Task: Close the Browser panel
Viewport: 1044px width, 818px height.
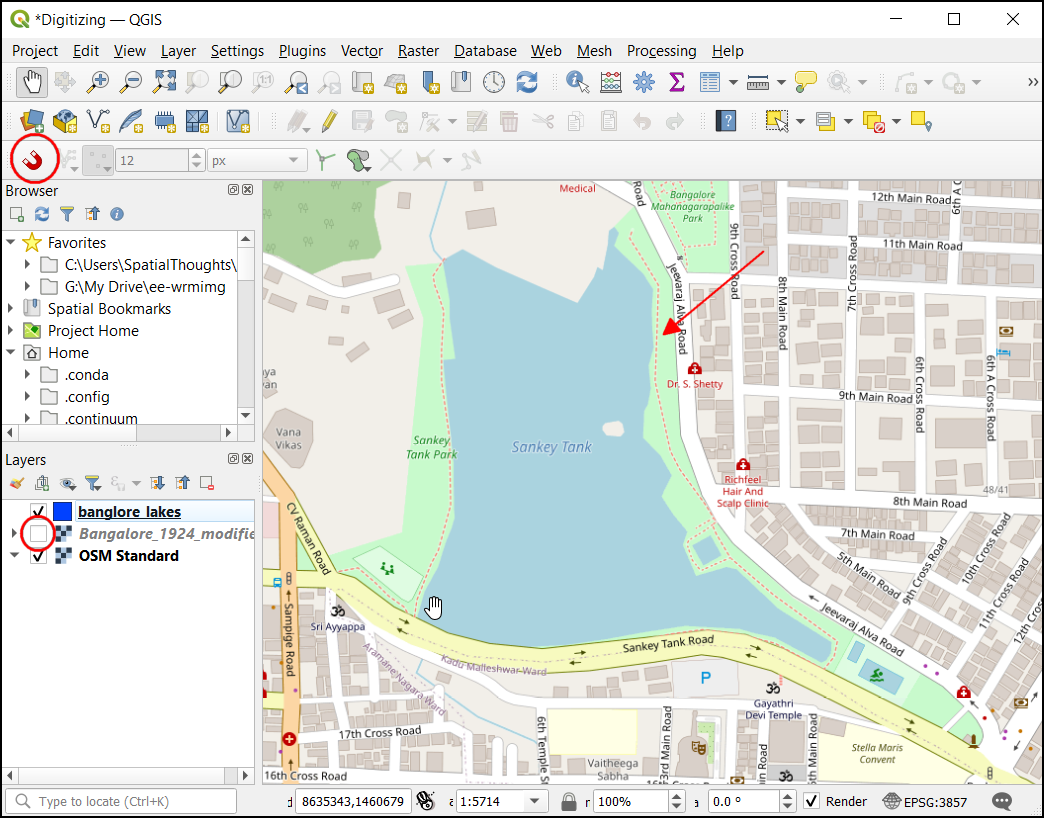Action: pyautogui.click(x=248, y=190)
